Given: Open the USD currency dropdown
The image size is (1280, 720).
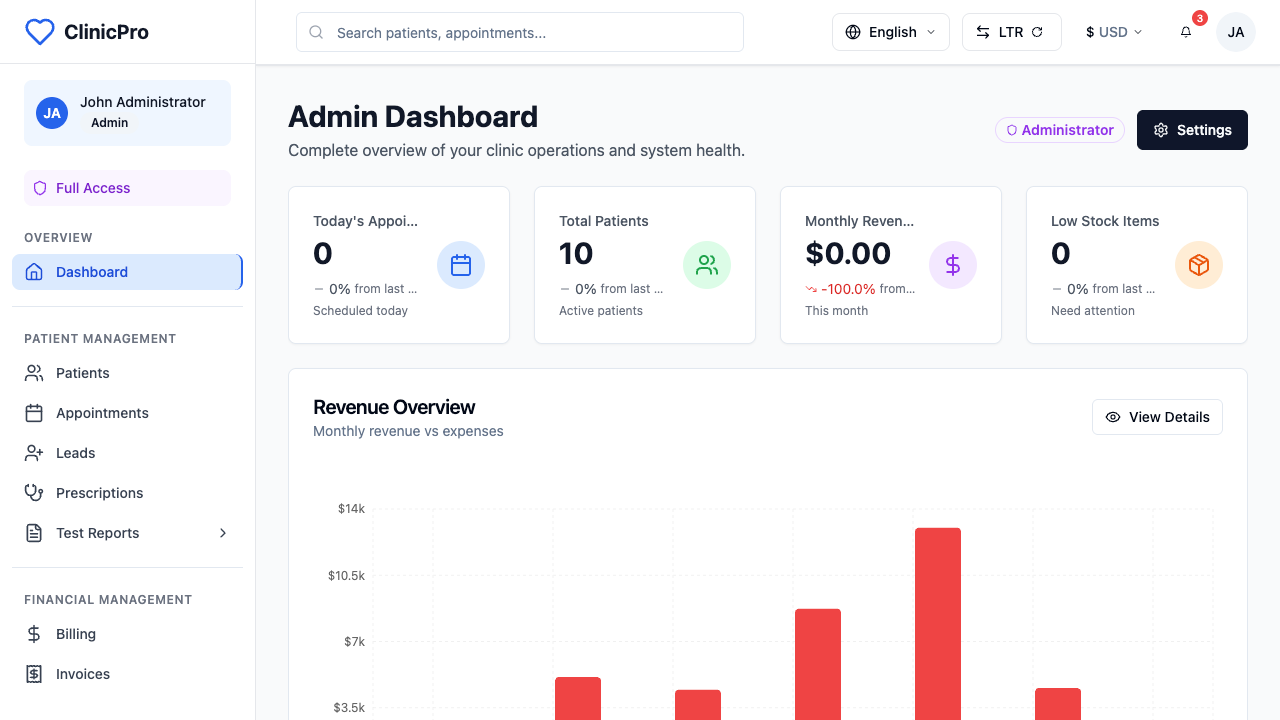Looking at the screenshot, I should pos(1114,32).
